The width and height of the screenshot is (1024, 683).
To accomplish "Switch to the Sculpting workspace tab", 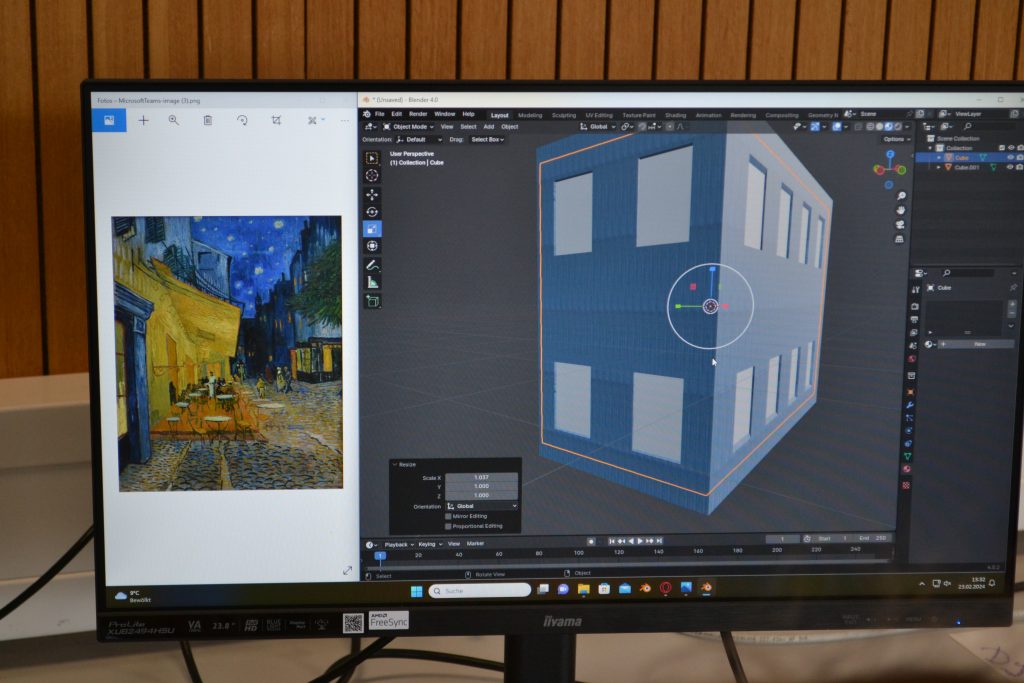I will click(564, 116).
